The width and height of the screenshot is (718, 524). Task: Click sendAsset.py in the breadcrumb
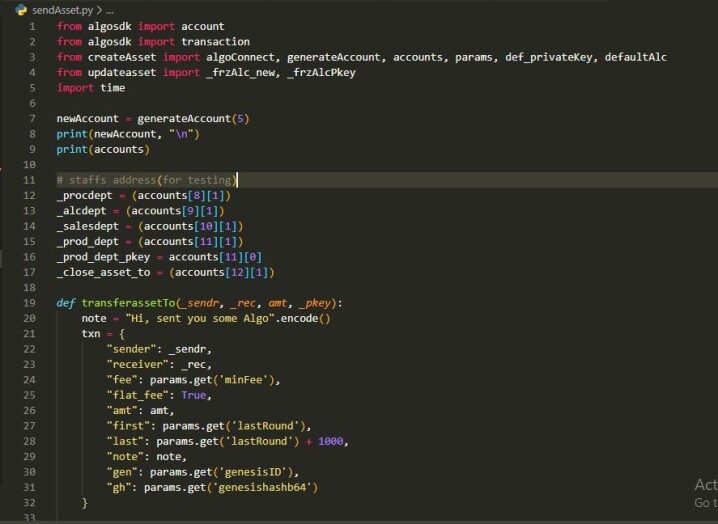62,10
